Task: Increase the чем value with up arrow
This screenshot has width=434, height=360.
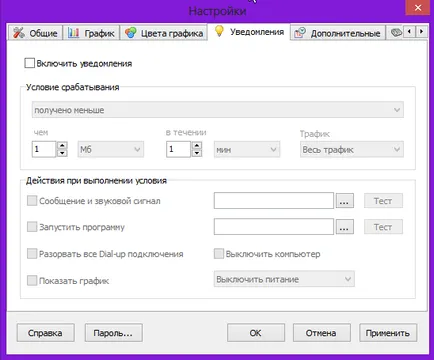Action: [62, 145]
